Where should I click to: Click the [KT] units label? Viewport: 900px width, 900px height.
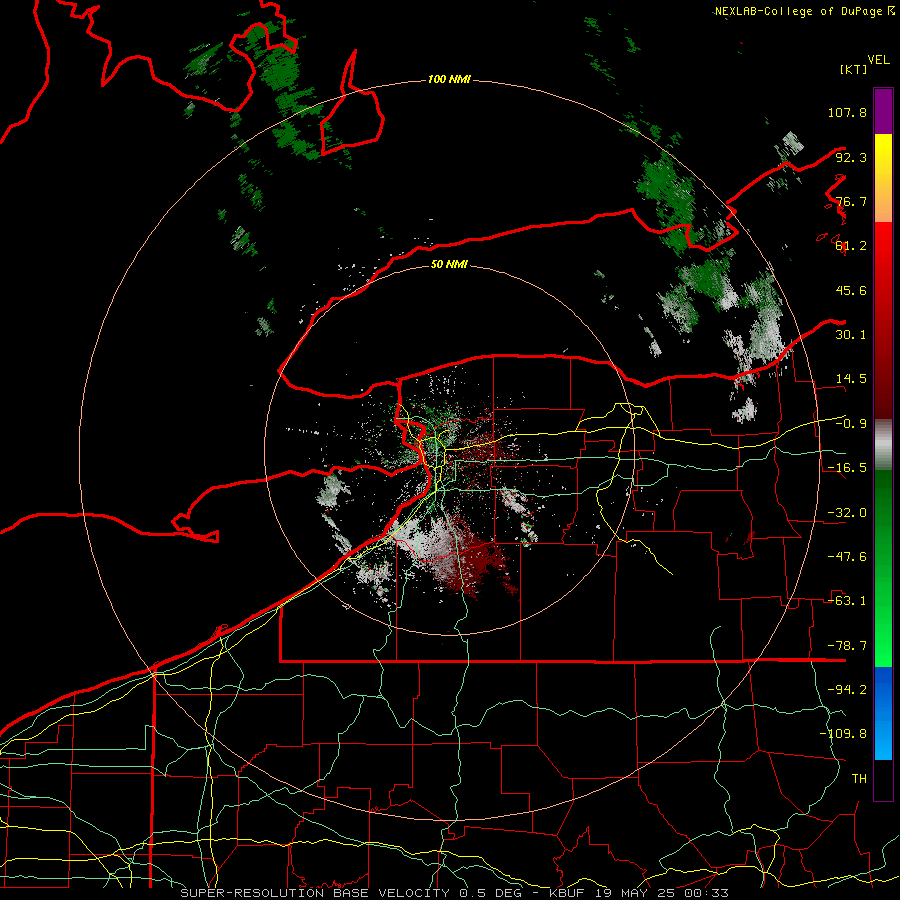click(x=853, y=69)
